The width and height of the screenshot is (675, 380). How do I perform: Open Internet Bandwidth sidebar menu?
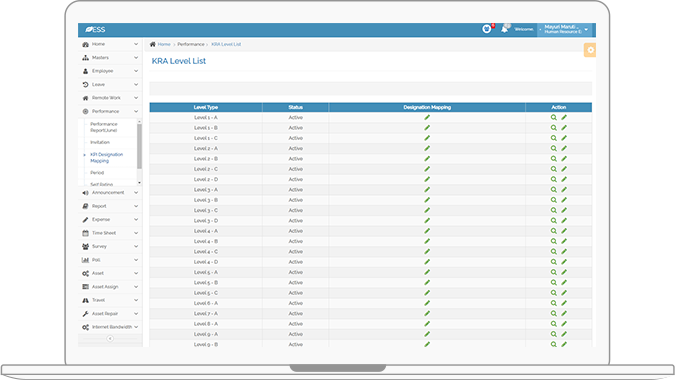[110, 327]
